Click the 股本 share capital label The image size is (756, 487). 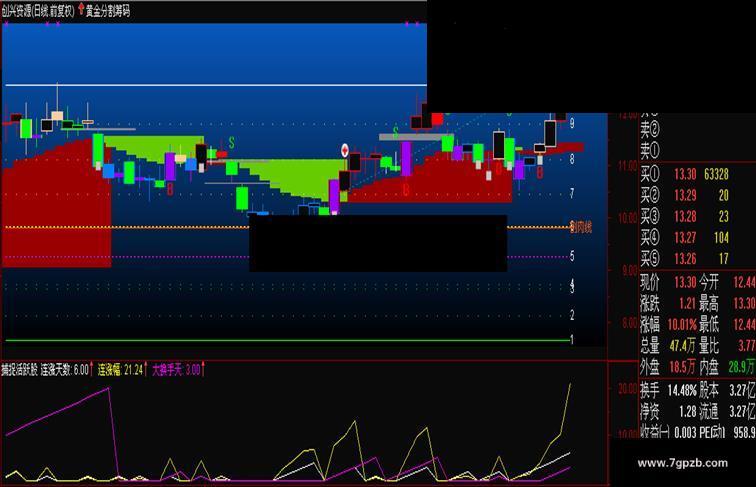pyautogui.click(x=709, y=390)
